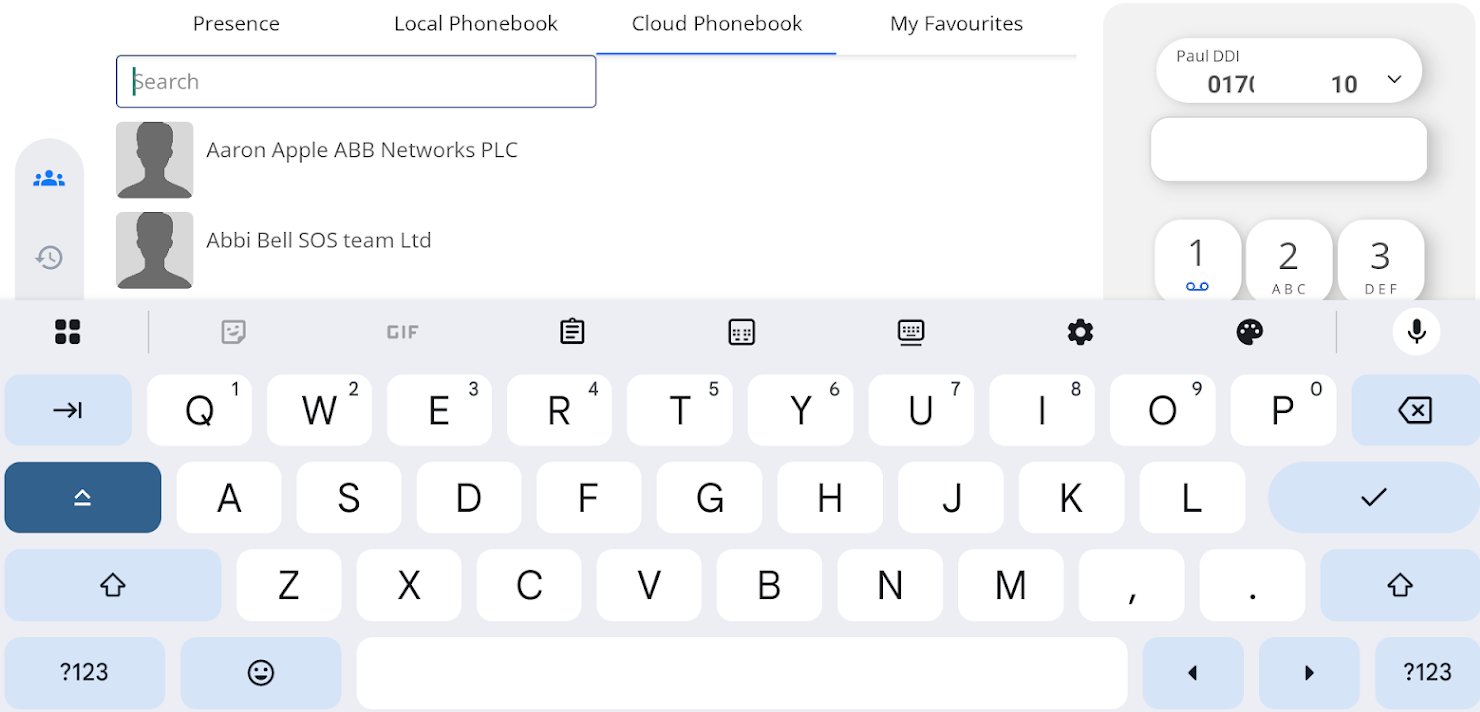The height and width of the screenshot is (712, 1480).
Task: Open keyboard settings gear
Action: point(1080,332)
